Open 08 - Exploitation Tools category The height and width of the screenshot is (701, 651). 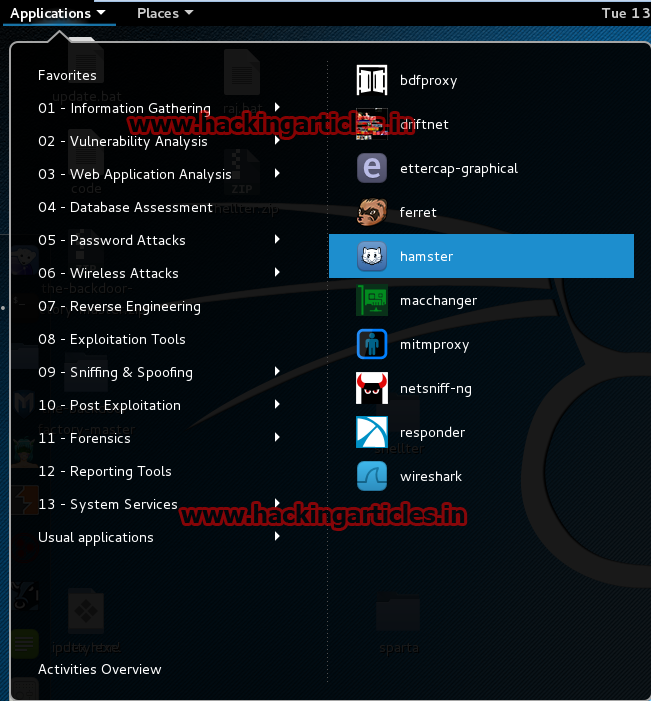pos(112,339)
